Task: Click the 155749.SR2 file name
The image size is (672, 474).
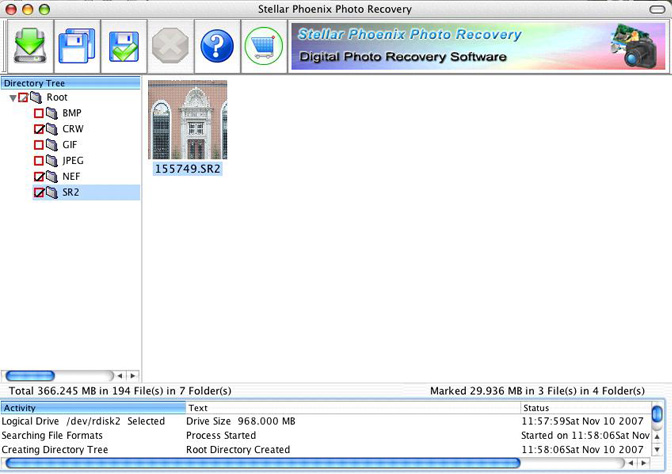Action: coord(188,169)
